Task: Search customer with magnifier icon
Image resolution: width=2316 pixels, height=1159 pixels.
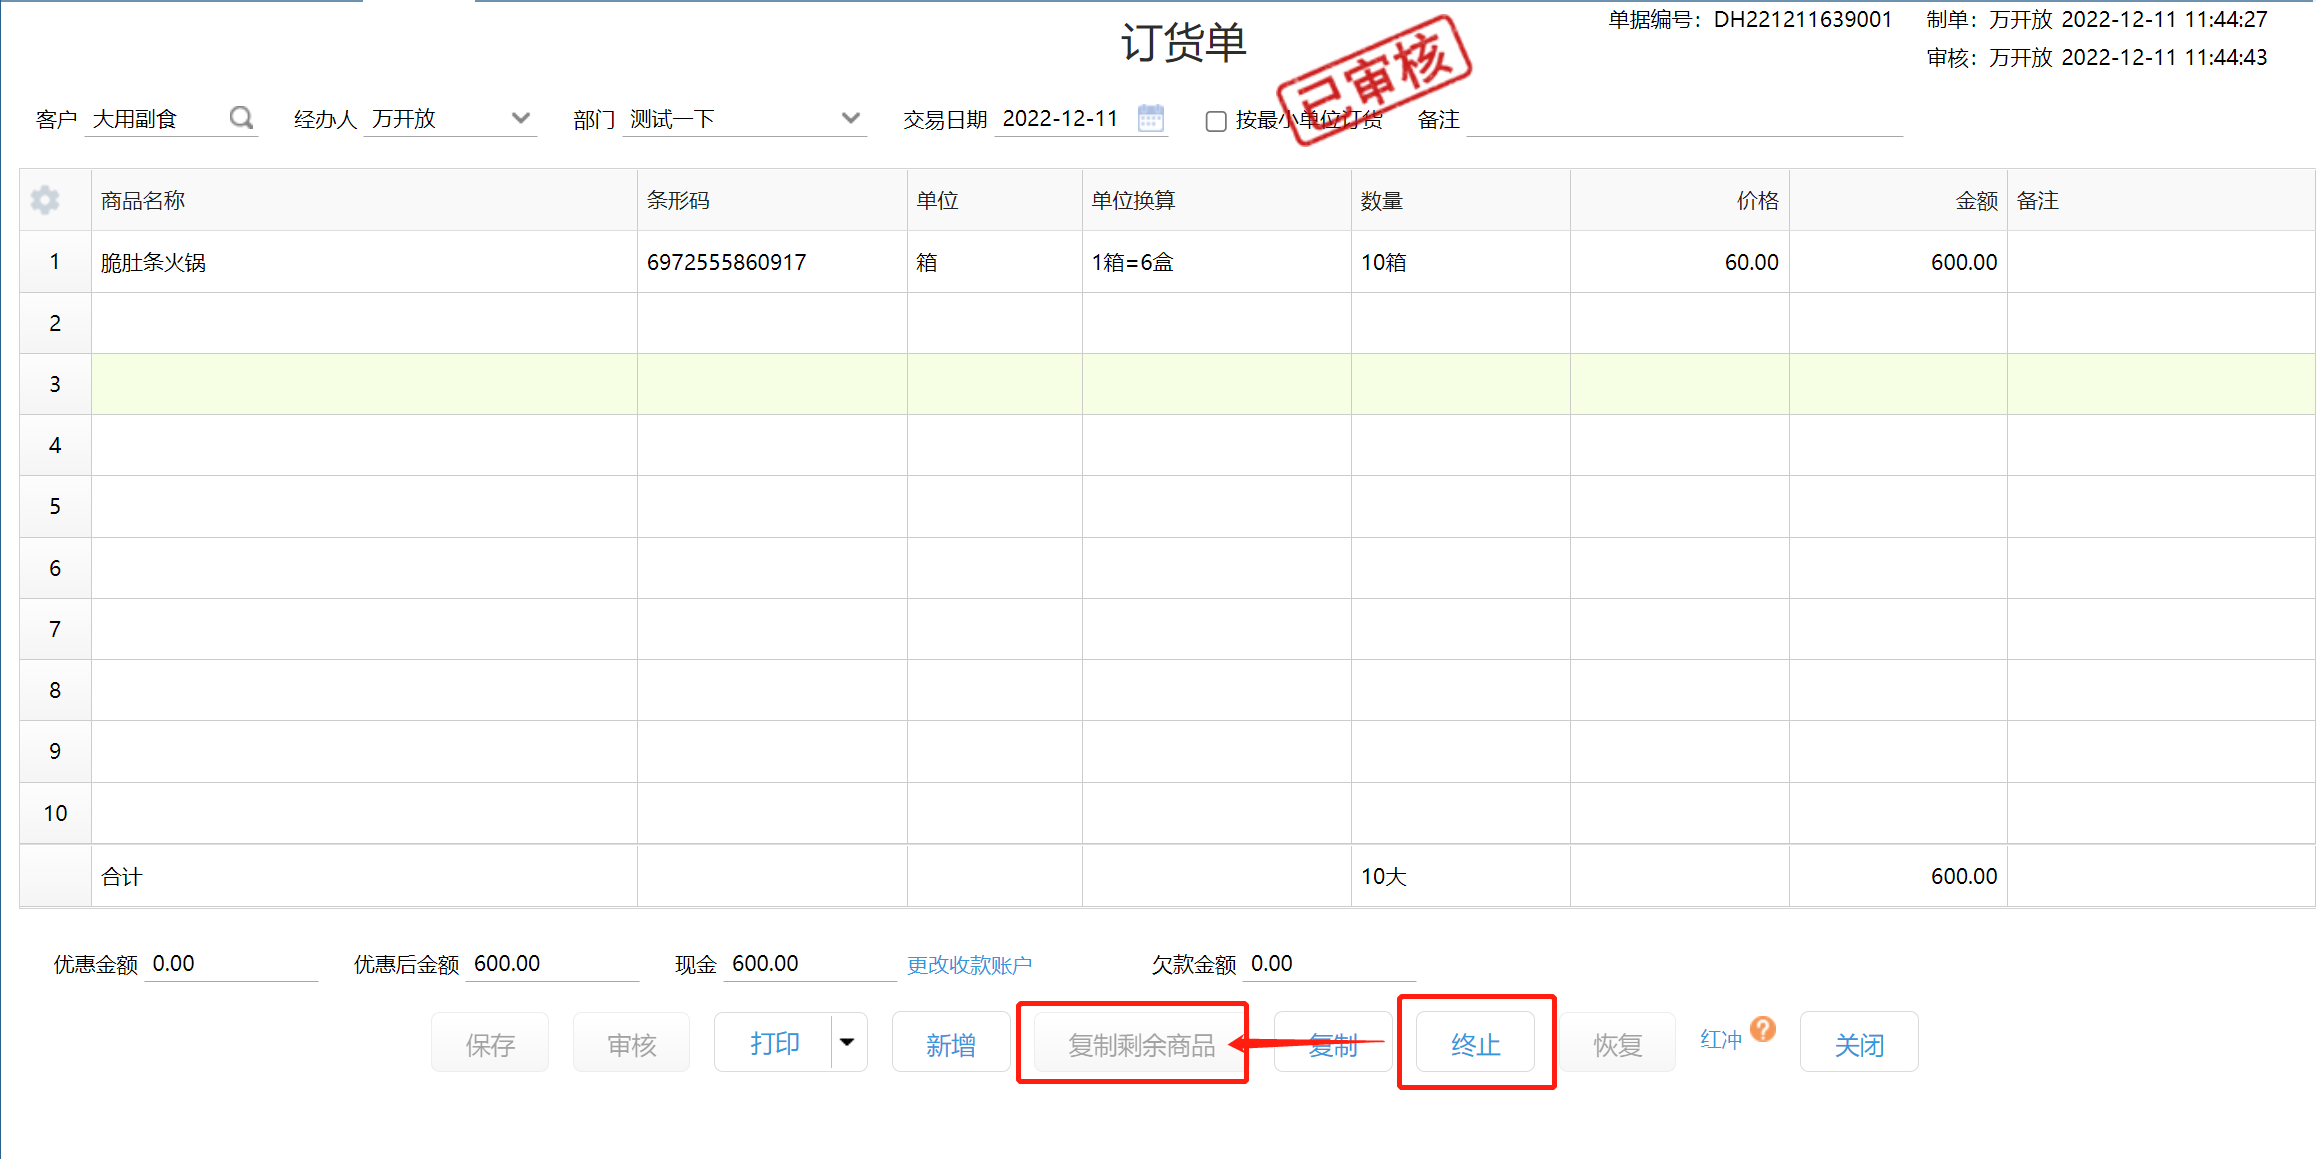Action: [241, 118]
